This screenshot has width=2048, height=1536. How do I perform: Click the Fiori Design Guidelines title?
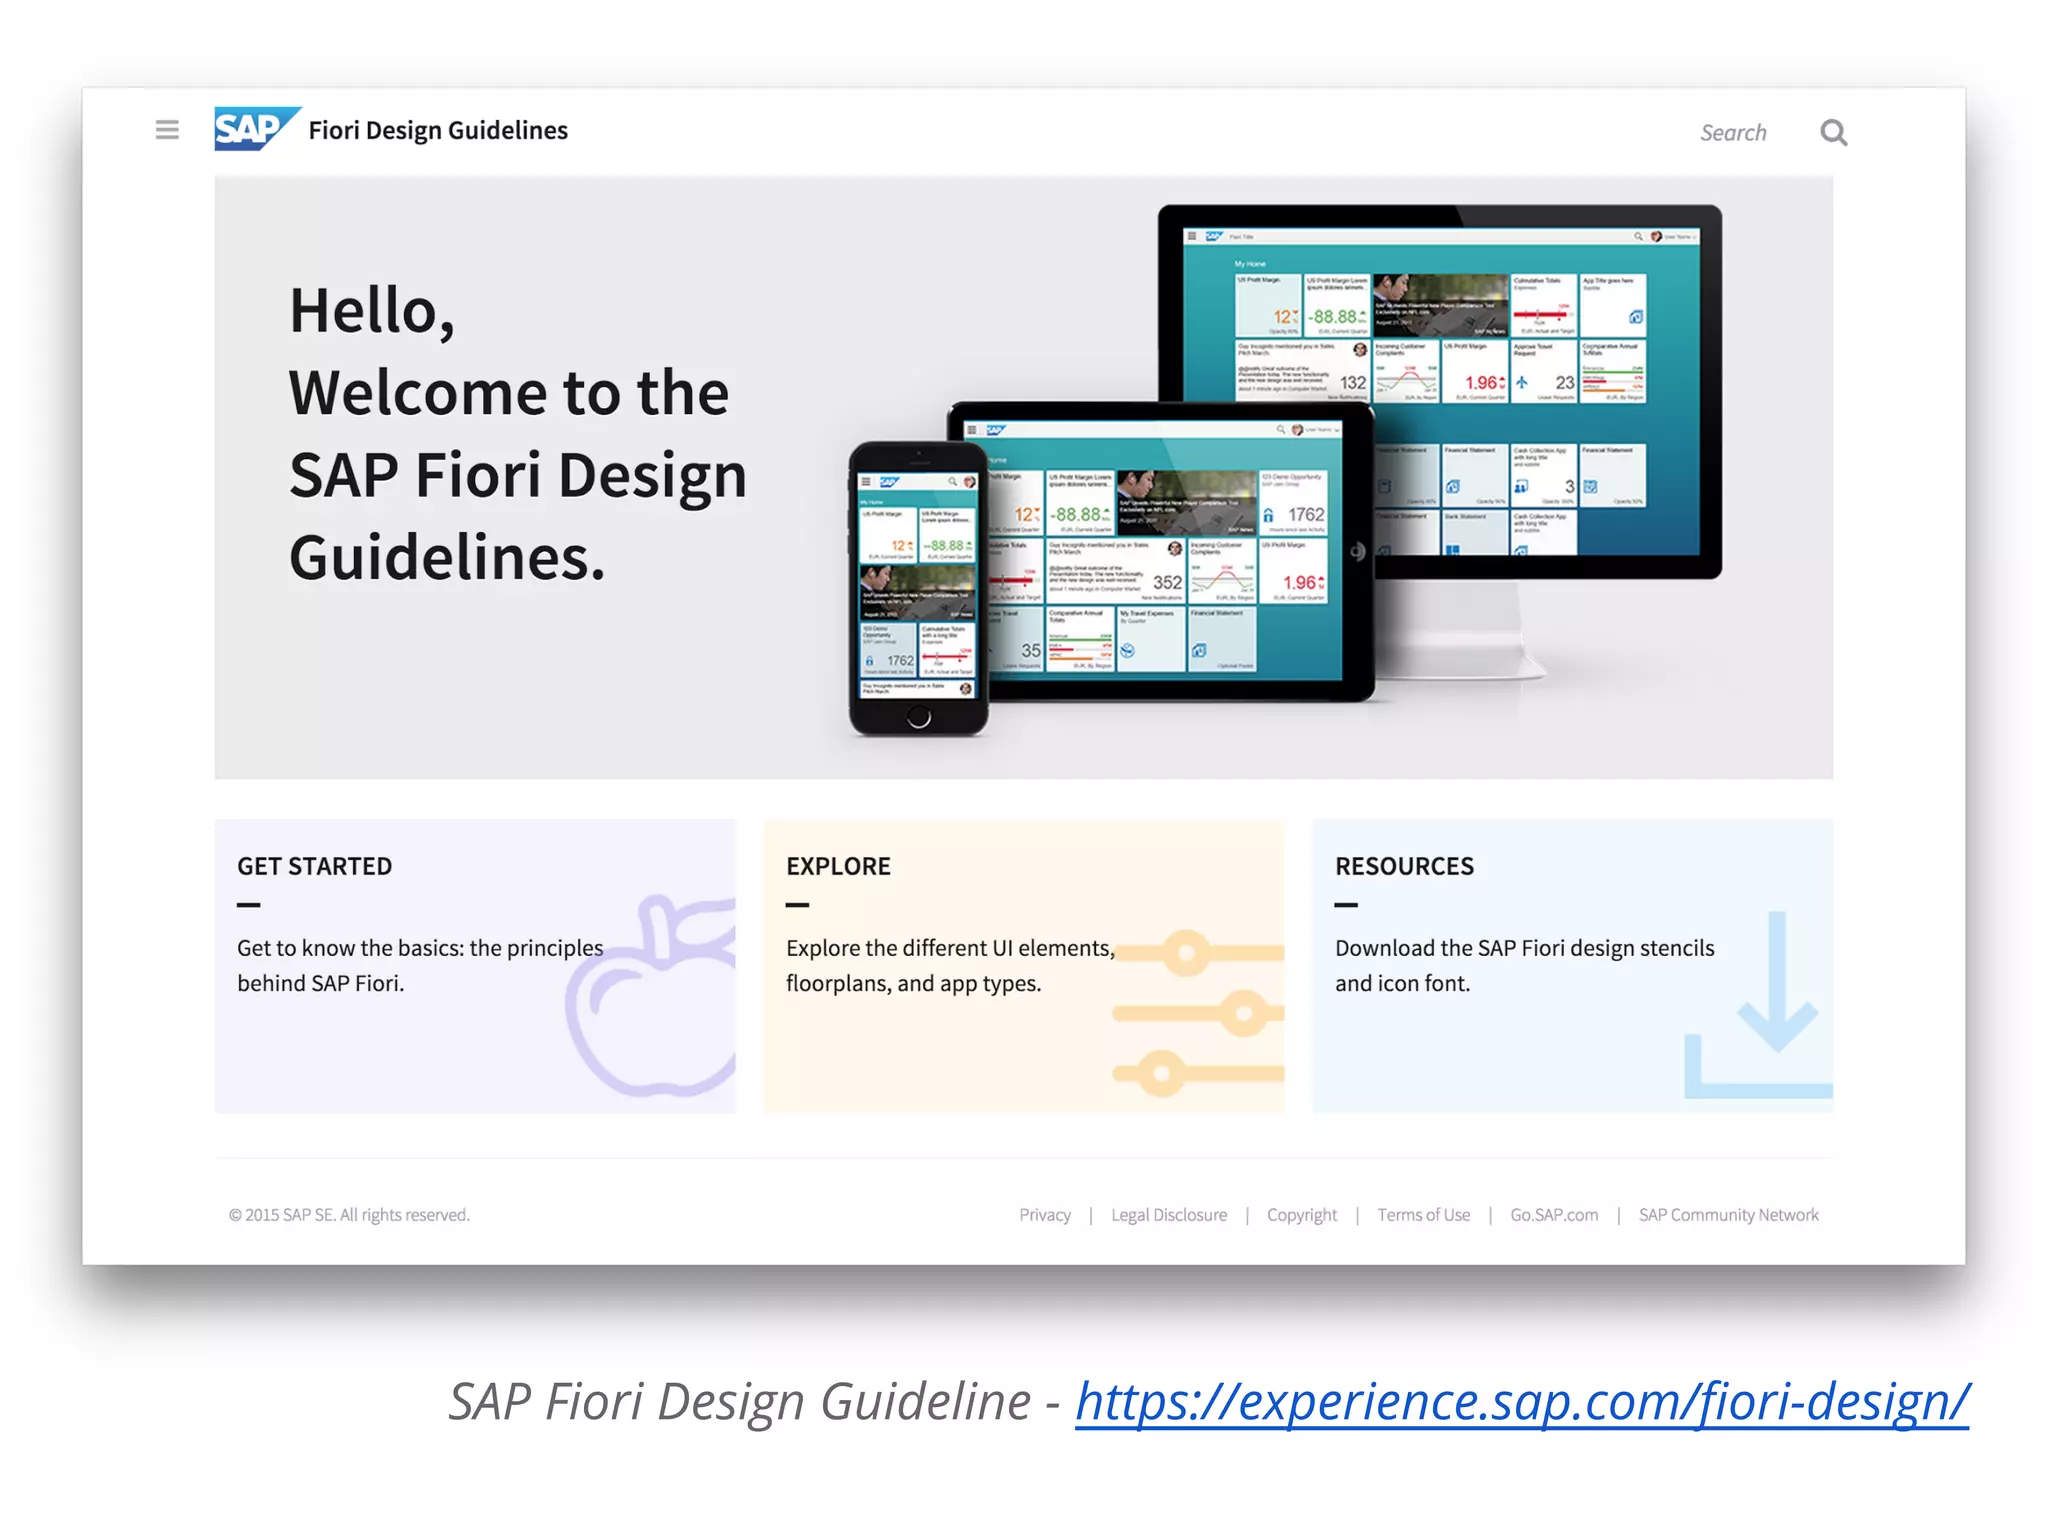[438, 130]
